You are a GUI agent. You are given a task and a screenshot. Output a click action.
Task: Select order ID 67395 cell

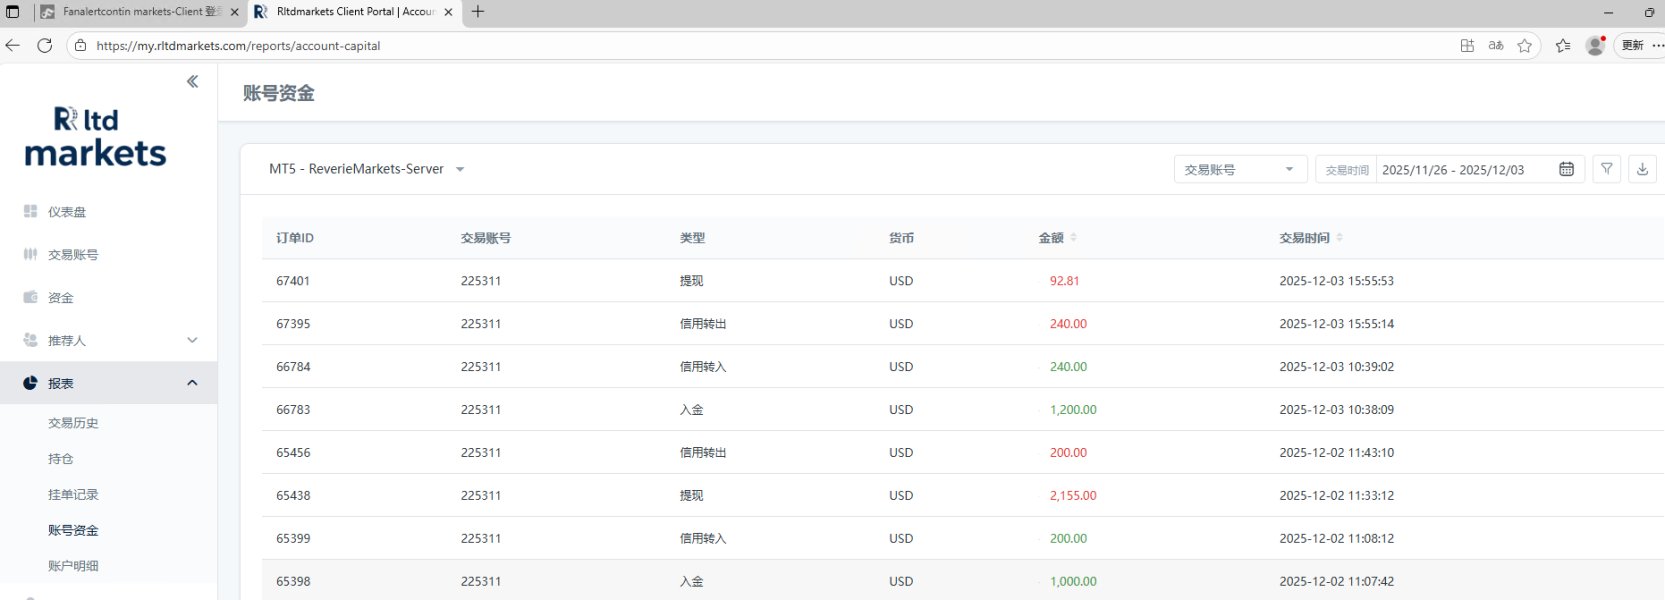pyautogui.click(x=293, y=324)
